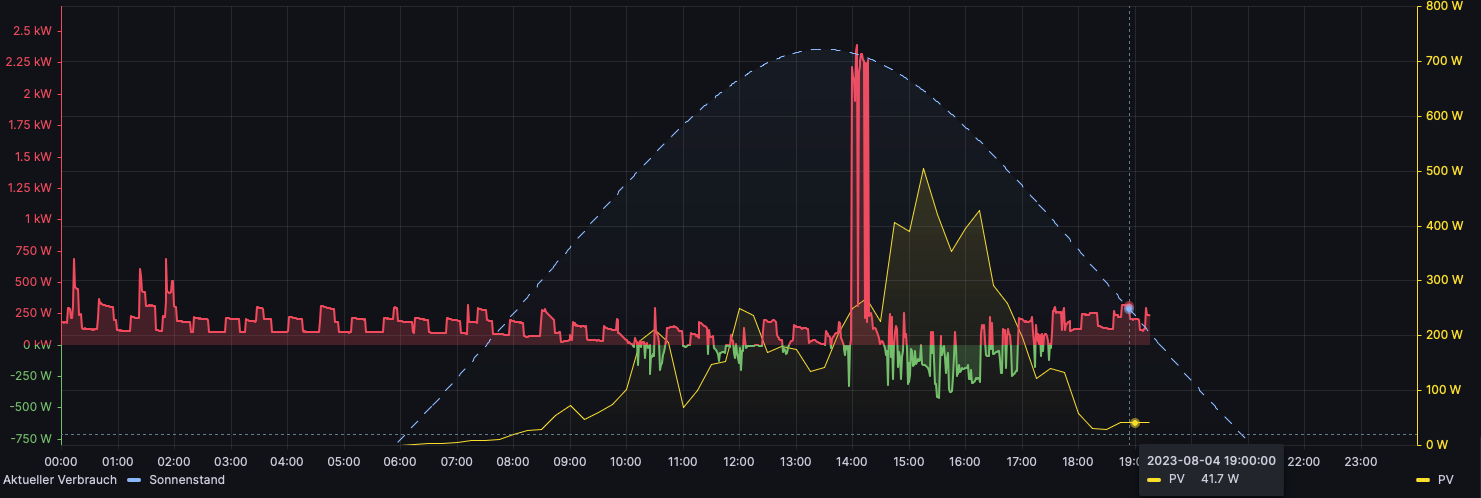The width and height of the screenshot is (1481, 498).
Task: Click the 16:00 time axis label
Action: [x=965, y=462]
